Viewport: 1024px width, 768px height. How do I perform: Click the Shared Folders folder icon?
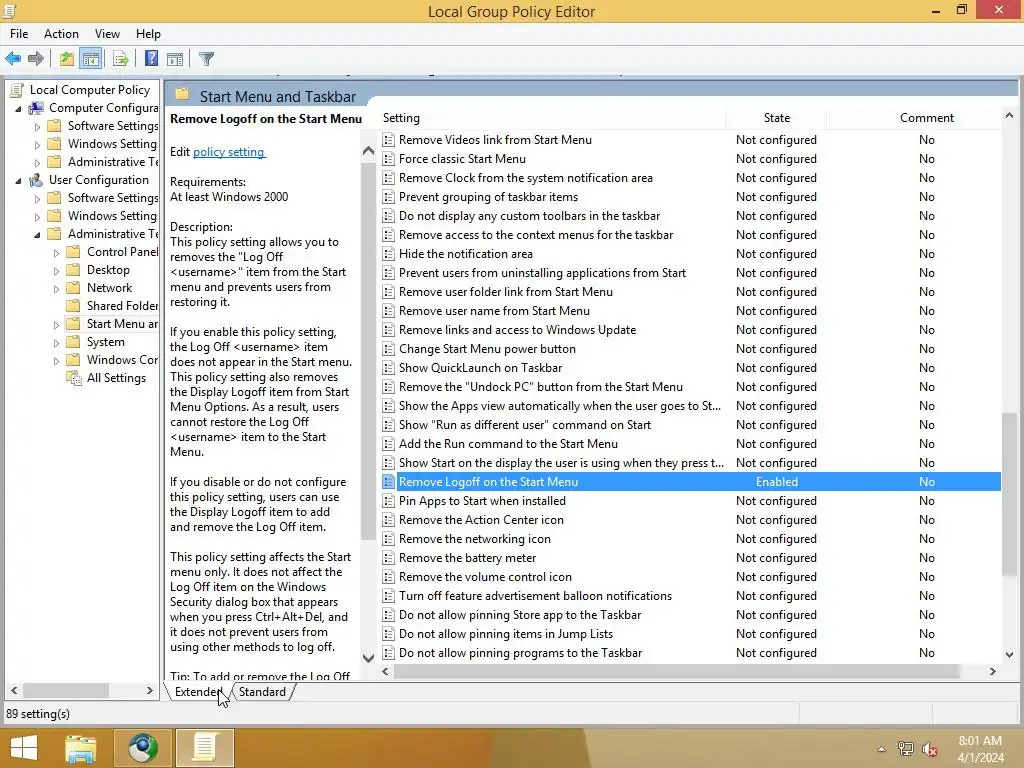(x=74, y=306)
